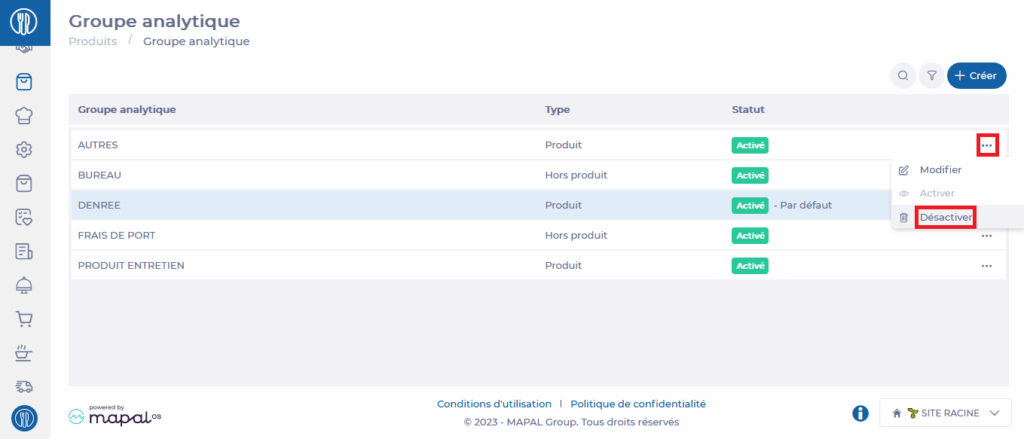
Task: Choose Modifier in the context menu
Action: pyautogui.click(x=940, y=170)
